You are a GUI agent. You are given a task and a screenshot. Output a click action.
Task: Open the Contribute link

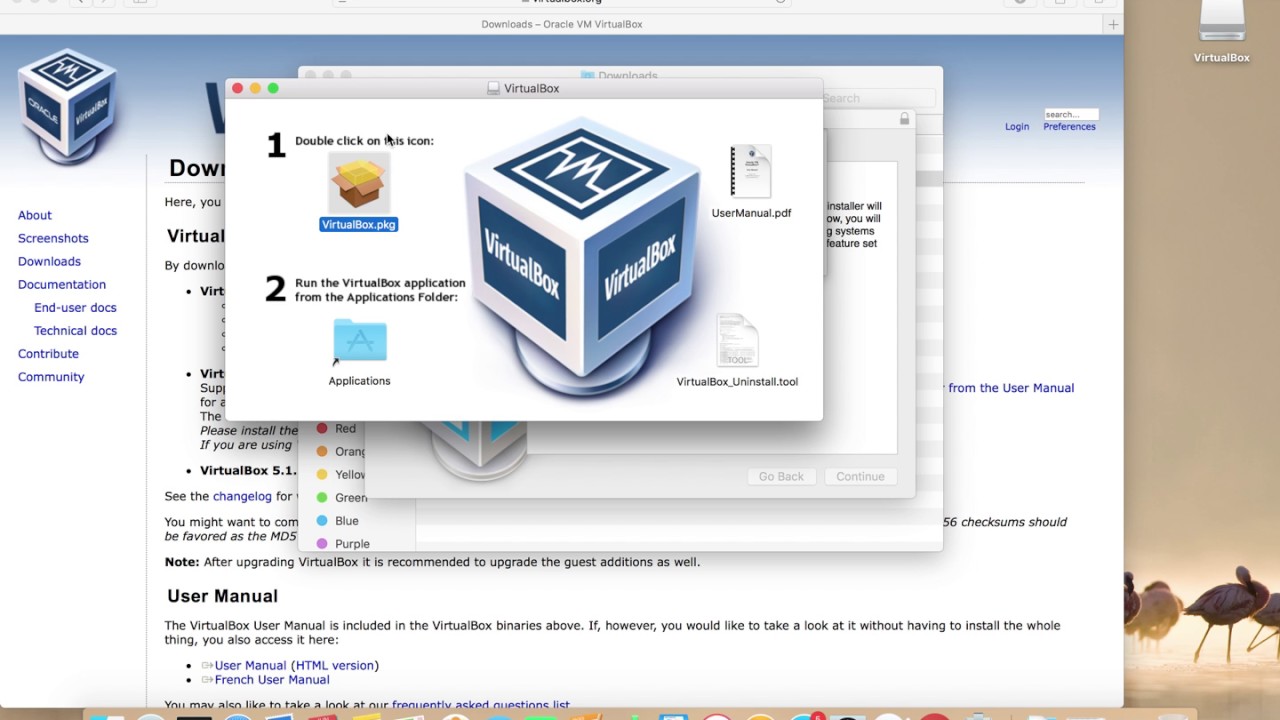[48, 353]
